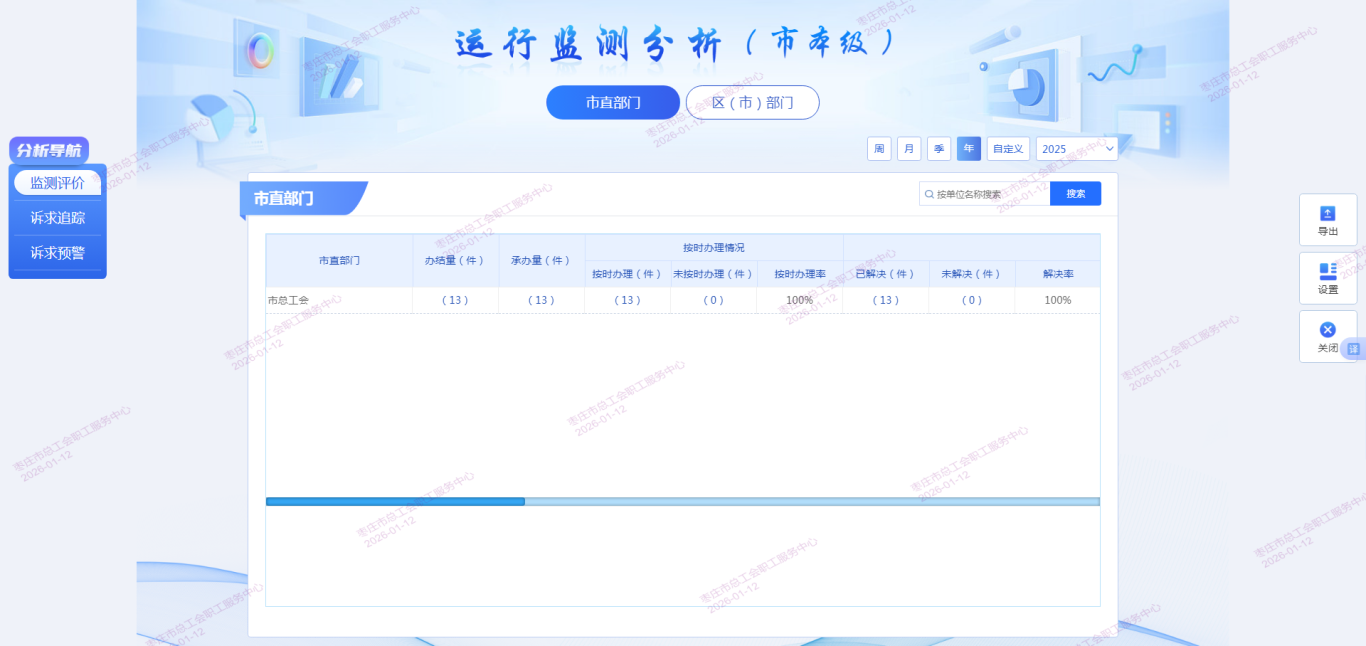Viewport: 1366px width, 646px height.
Task: Click the export (导出) icon
Action: (x=1327, y=213)
